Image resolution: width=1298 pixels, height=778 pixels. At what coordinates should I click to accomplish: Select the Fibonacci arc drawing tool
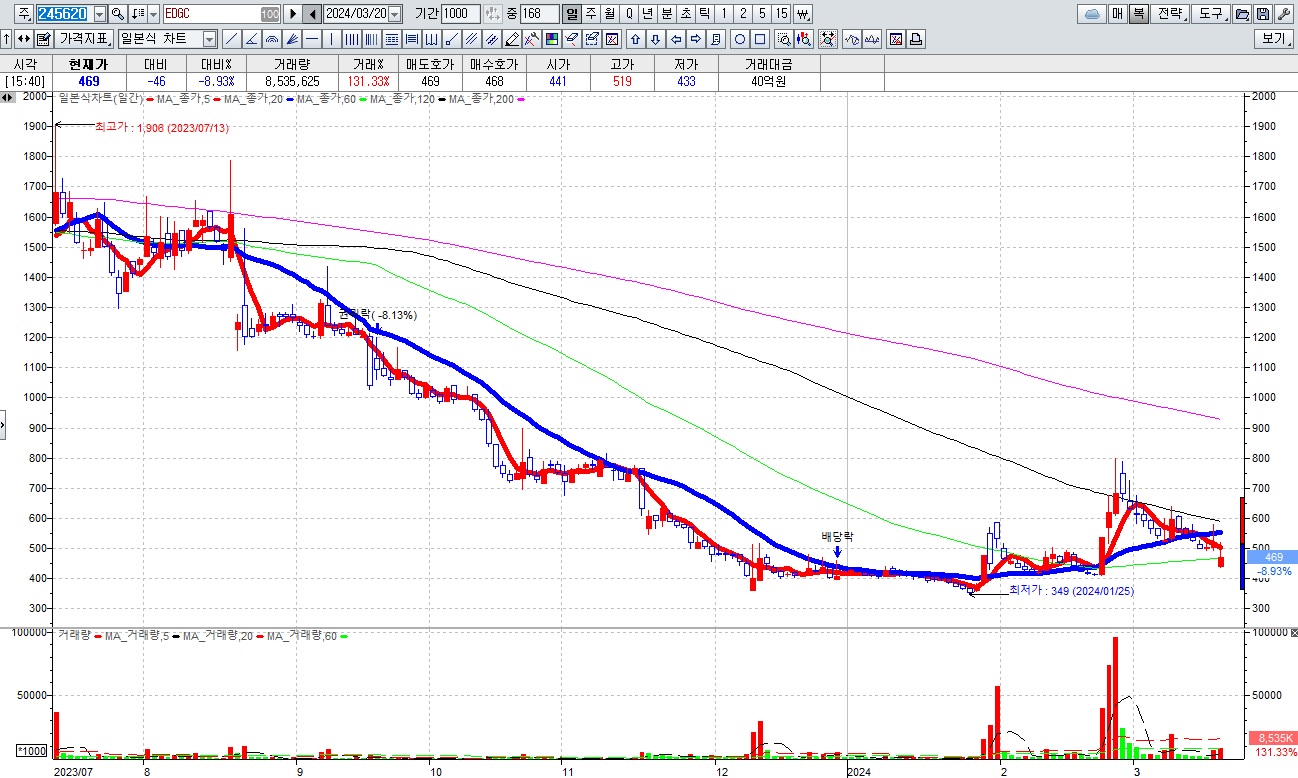pyautogui.click(x=271, y=39)
